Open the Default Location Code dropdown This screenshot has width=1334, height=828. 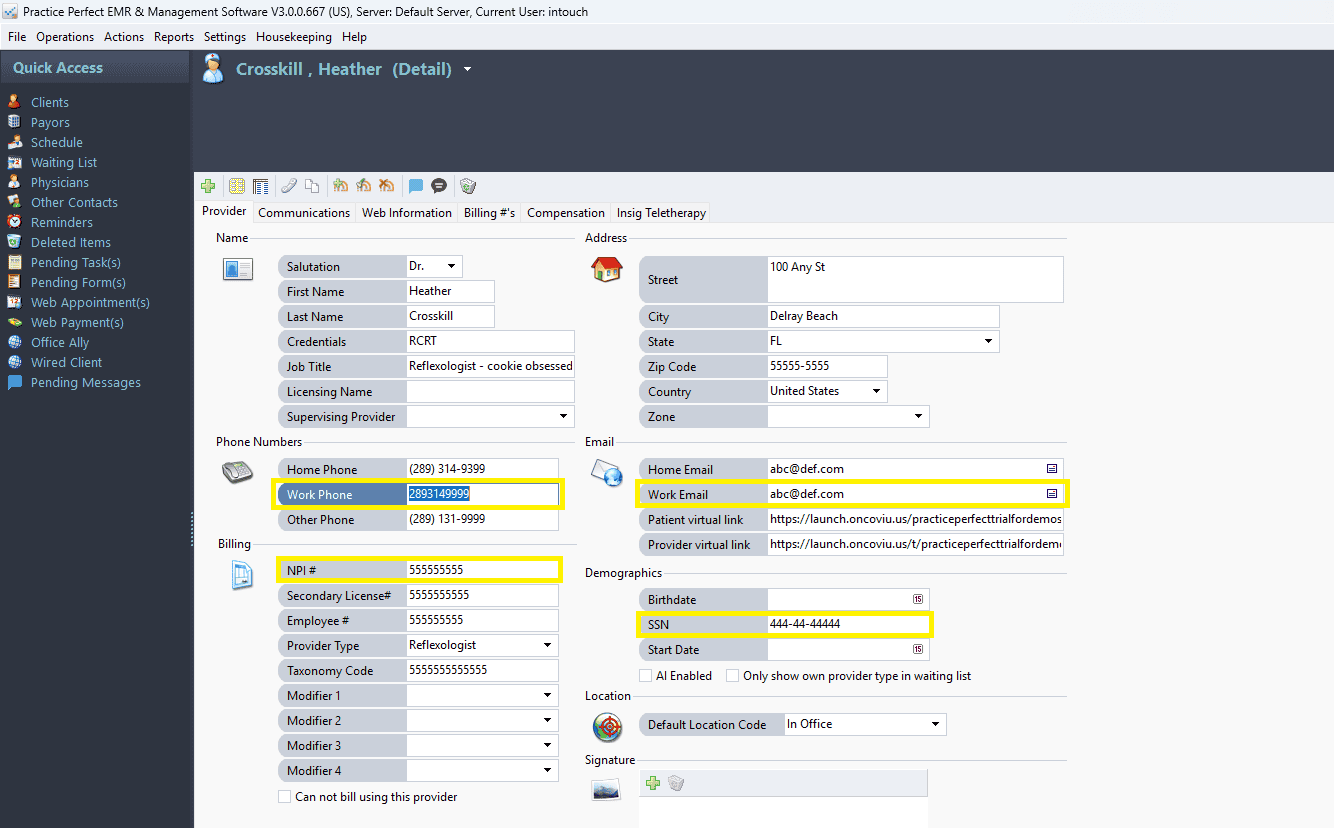click(935, 724)
